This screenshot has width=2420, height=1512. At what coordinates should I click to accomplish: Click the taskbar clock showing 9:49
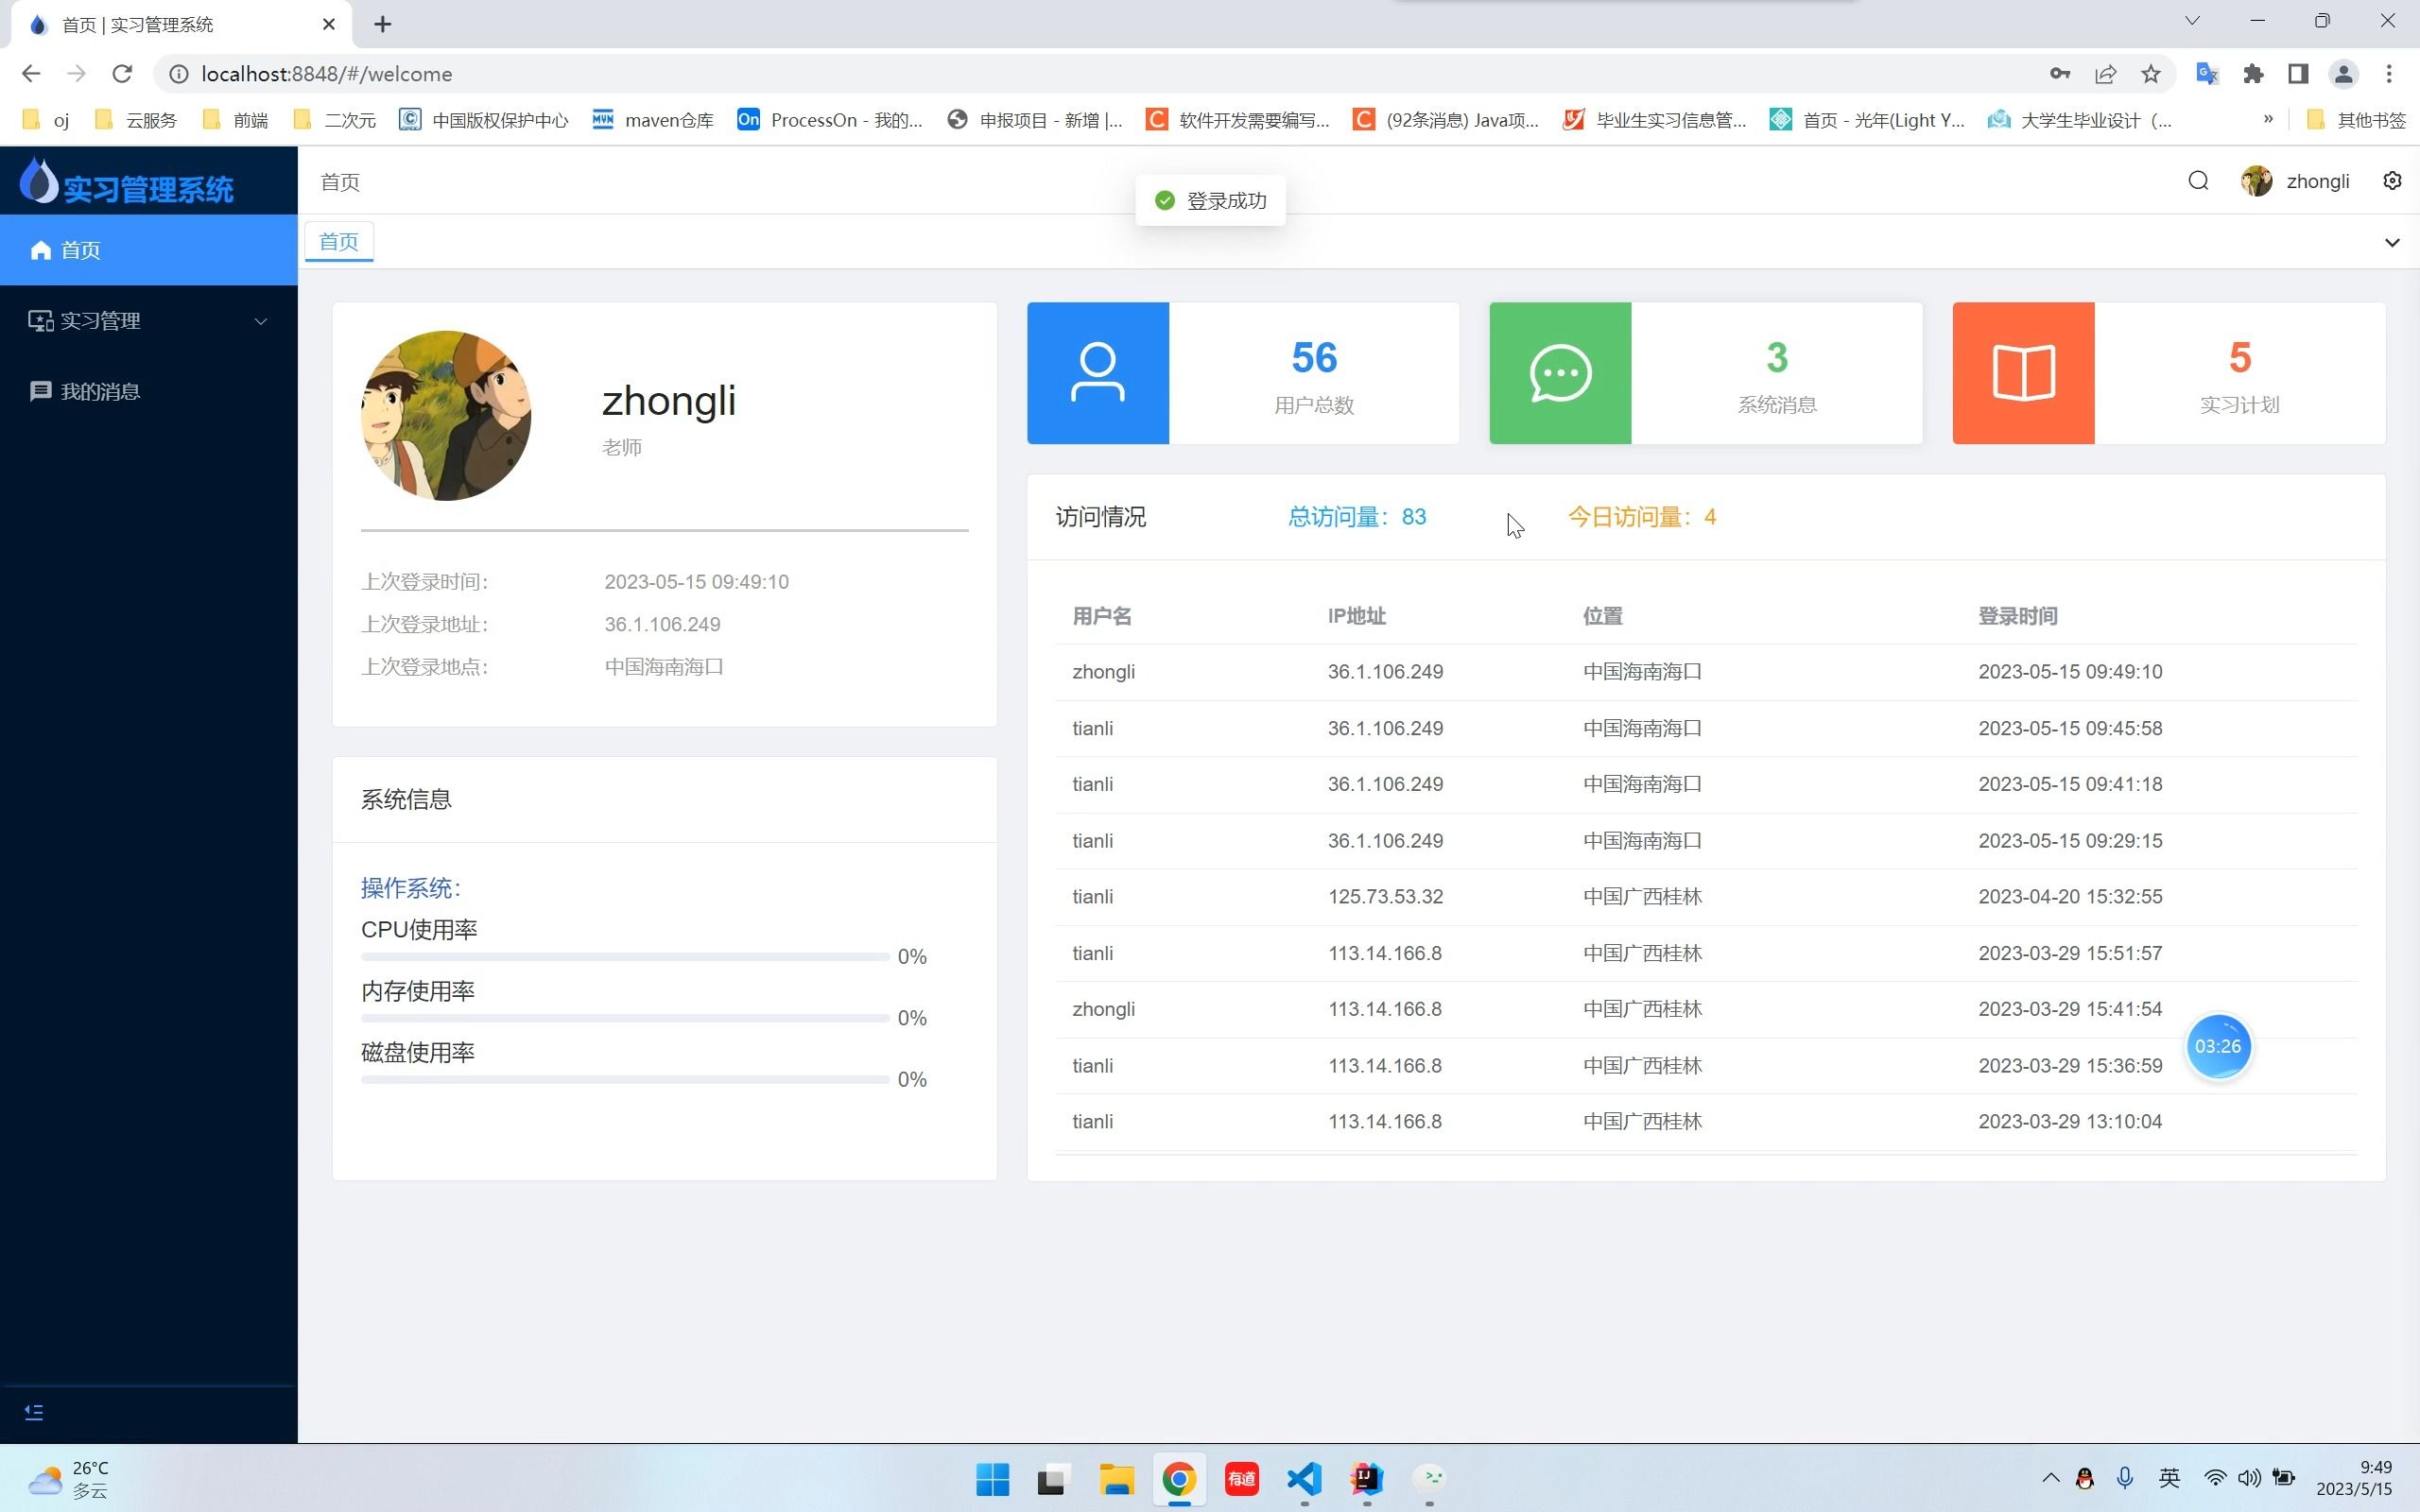[2355, 1478]
